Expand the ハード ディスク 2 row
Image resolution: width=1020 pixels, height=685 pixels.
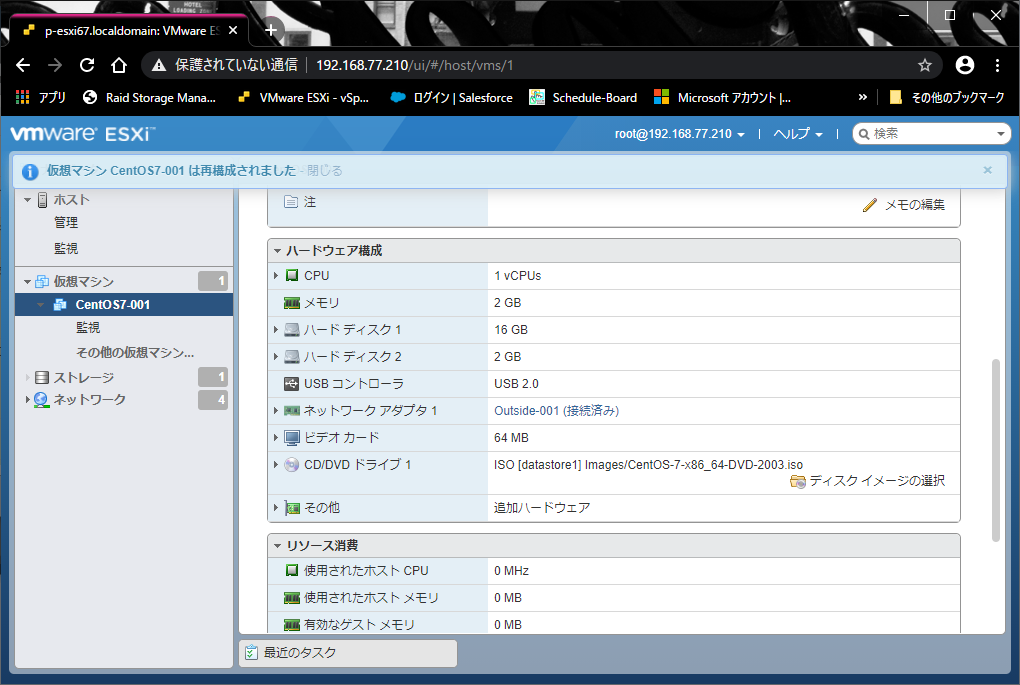point(276,356)
